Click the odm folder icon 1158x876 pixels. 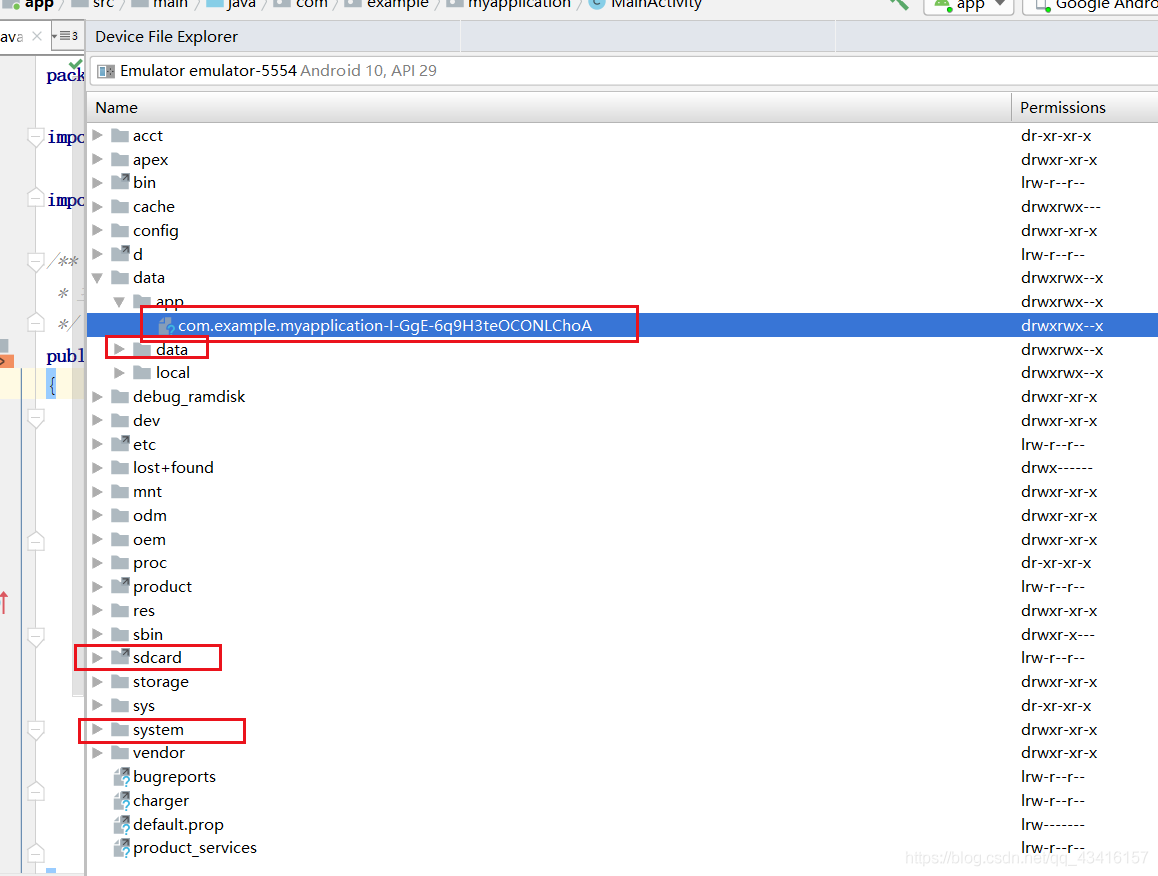point(120,515)
